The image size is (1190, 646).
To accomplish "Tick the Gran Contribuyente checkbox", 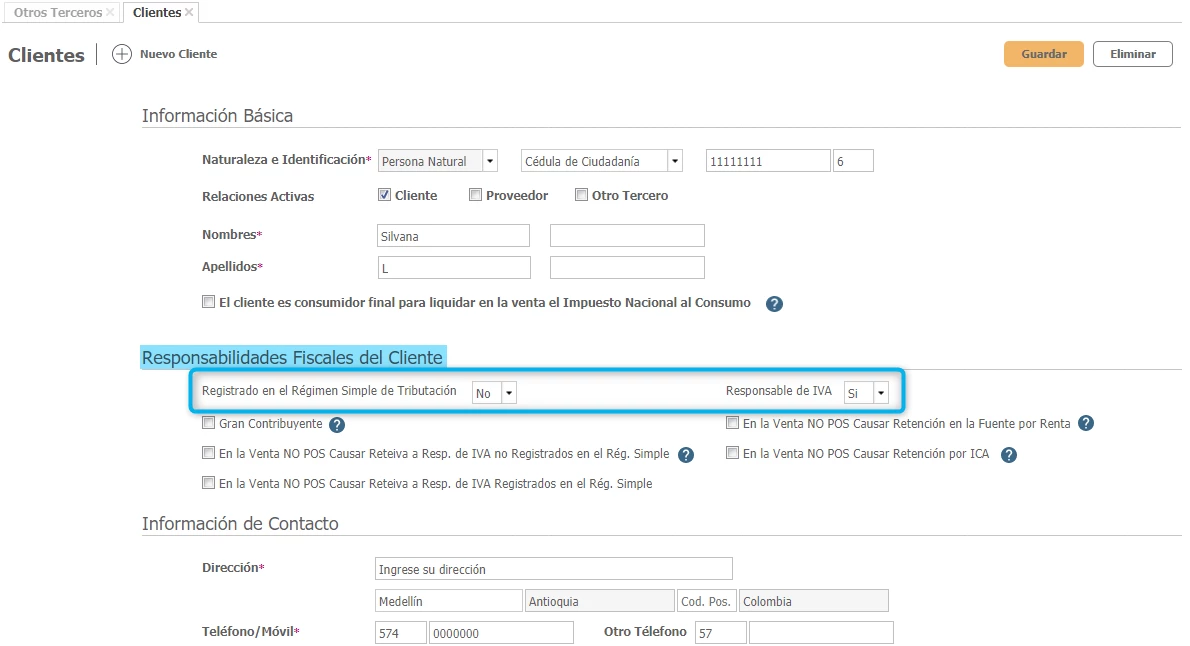I will [x=208, y=423].
